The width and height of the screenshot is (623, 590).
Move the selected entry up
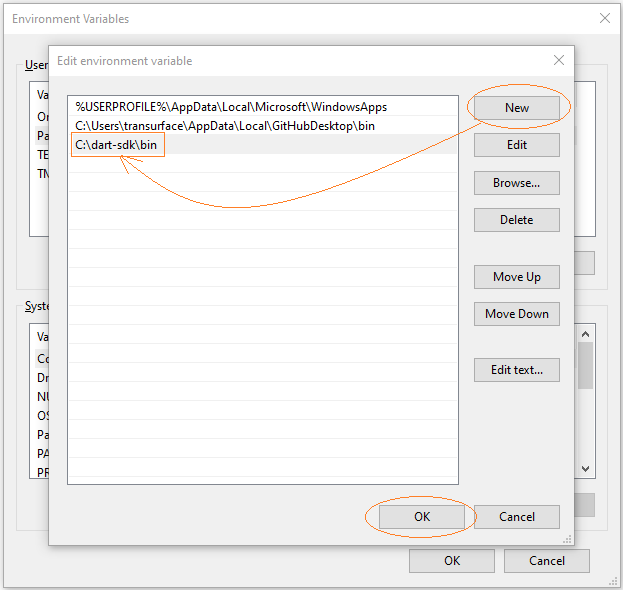(517, 277)
